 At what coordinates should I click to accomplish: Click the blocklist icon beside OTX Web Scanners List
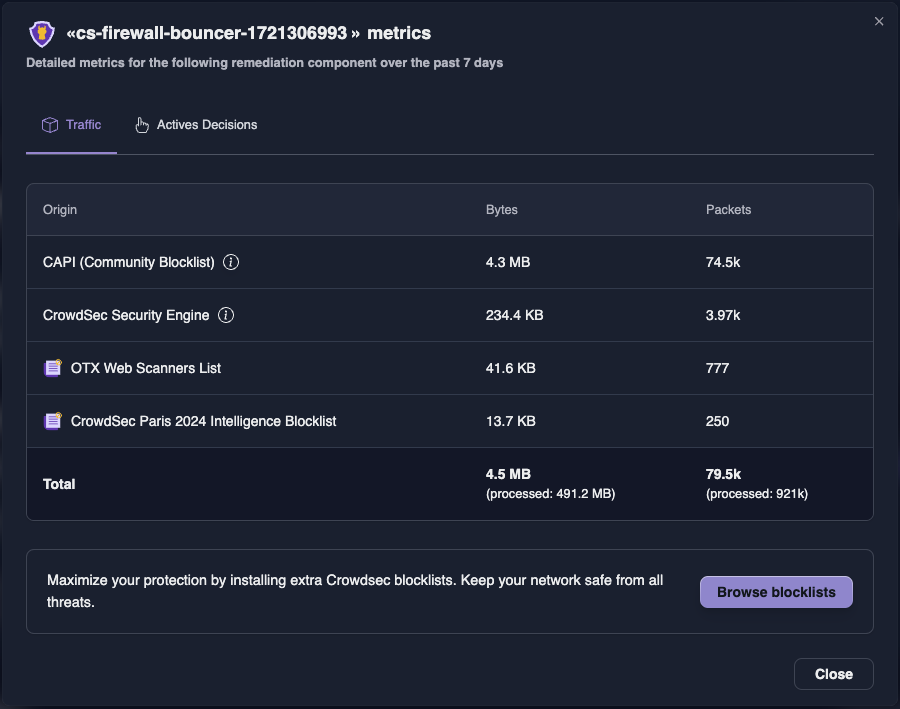point(52,368)
